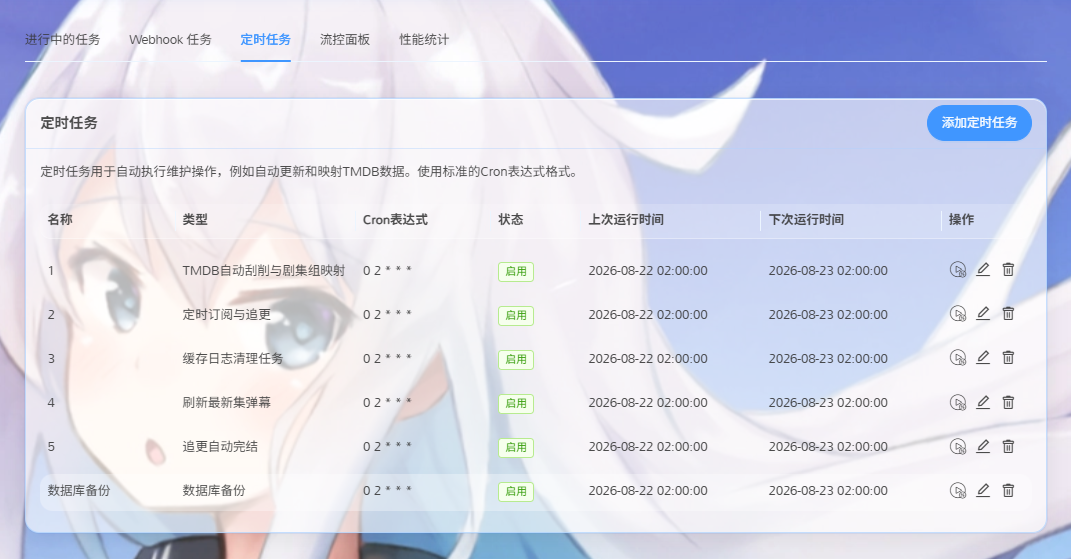Edit the 追更自动完结 task
Image resolution: width=1071 pixels, height=559 pixels.
coord(983,446)
